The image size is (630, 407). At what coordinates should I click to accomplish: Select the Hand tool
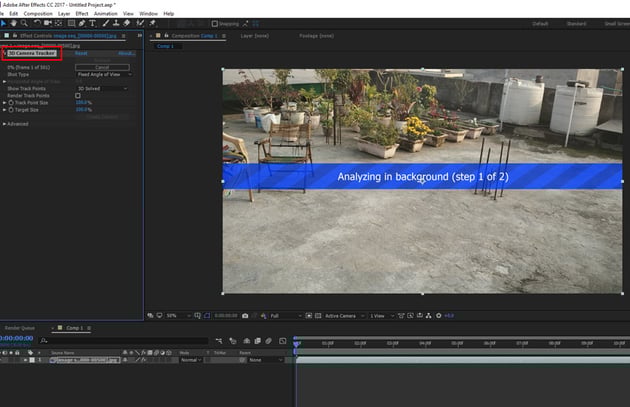[x=14, y=23]
